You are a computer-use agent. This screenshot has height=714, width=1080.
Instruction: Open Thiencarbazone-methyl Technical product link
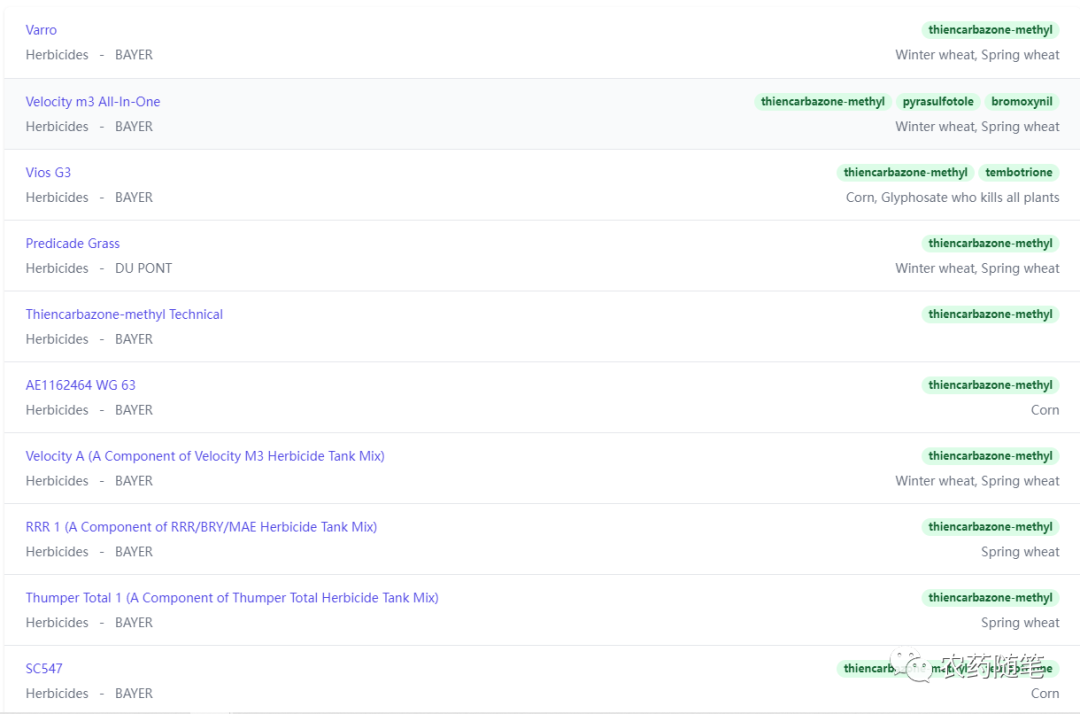coord(124,314)
